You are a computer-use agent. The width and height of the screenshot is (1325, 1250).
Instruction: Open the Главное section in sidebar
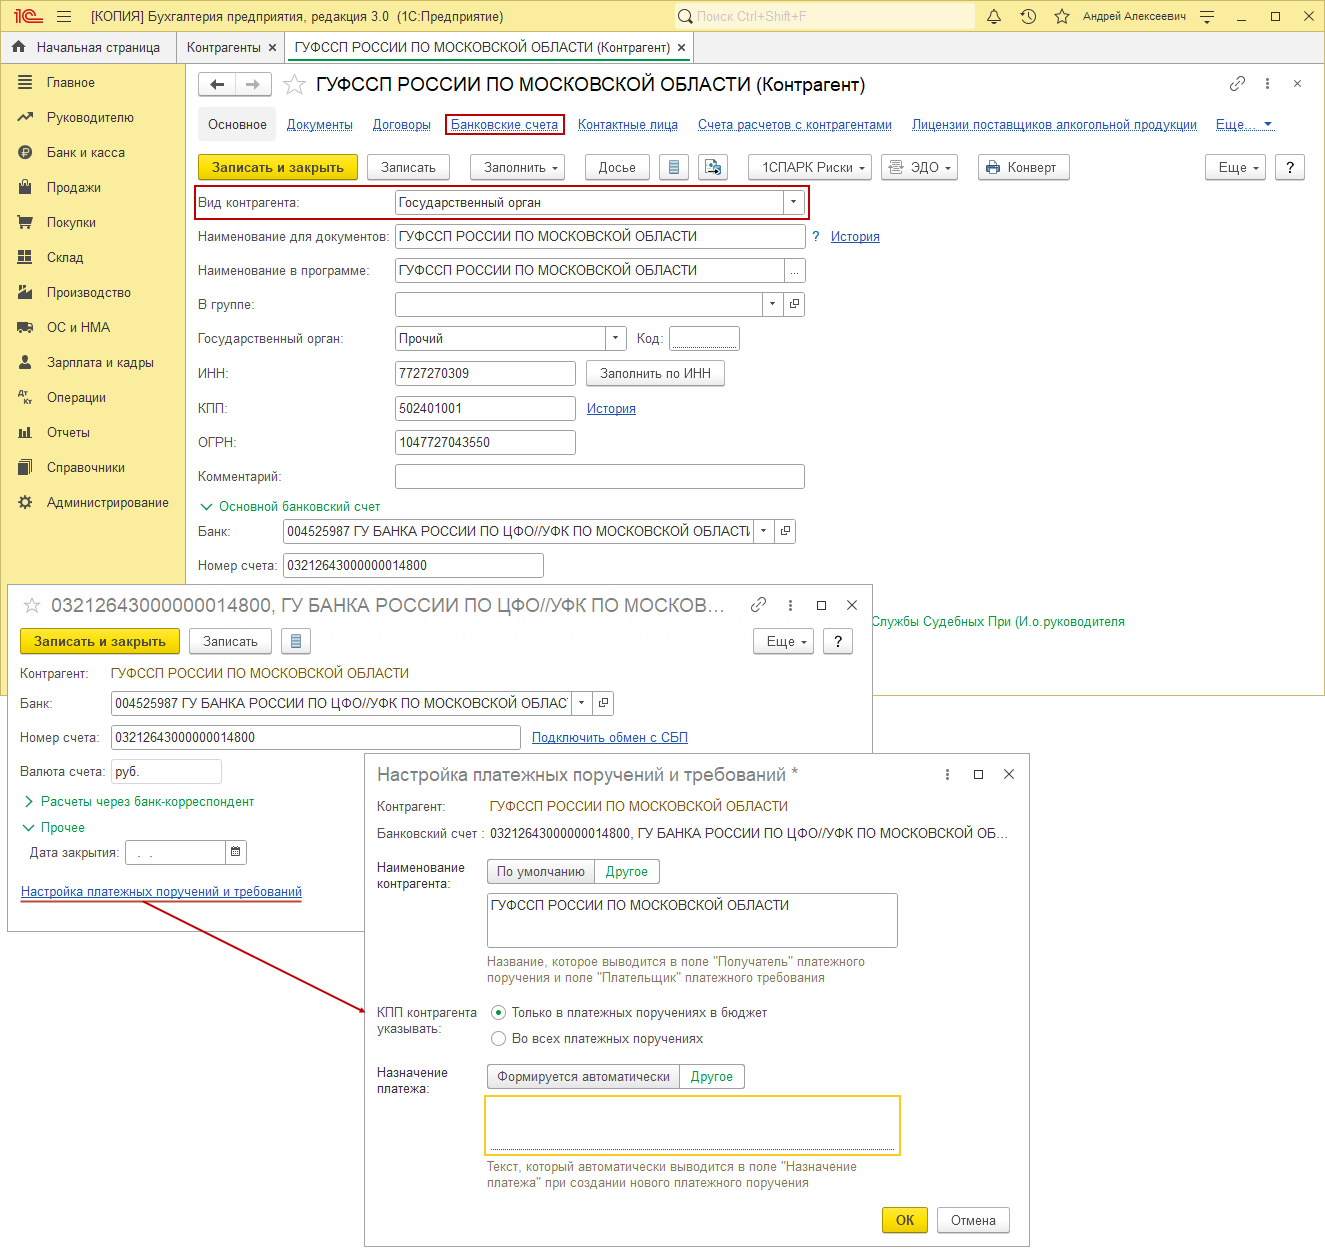70,83
